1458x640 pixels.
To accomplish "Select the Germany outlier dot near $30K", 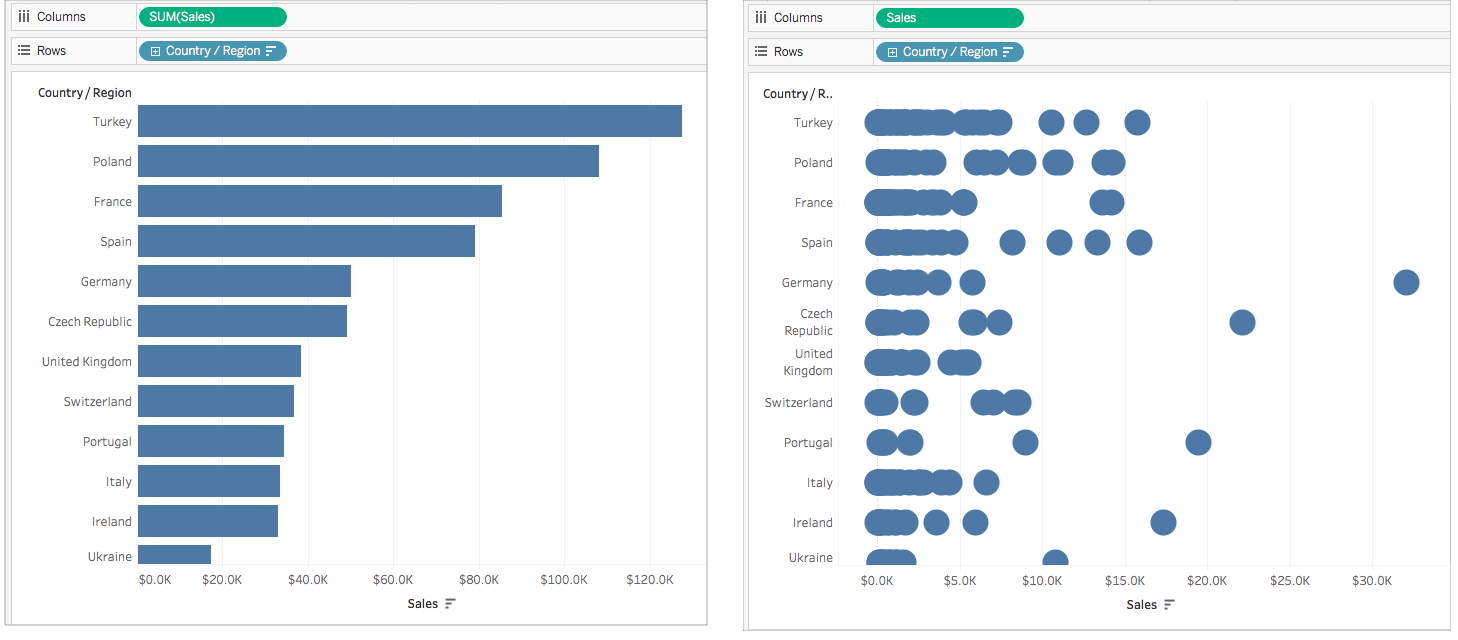I will (1406, 282).
